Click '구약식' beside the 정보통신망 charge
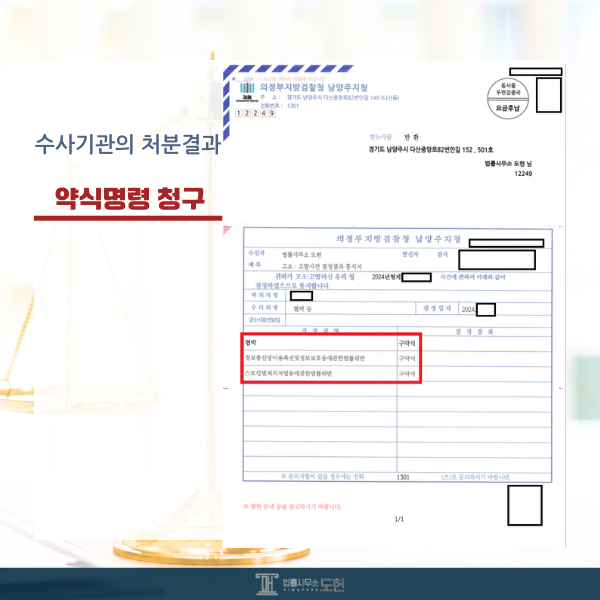The image size is (600, 600). pos(407,359)
